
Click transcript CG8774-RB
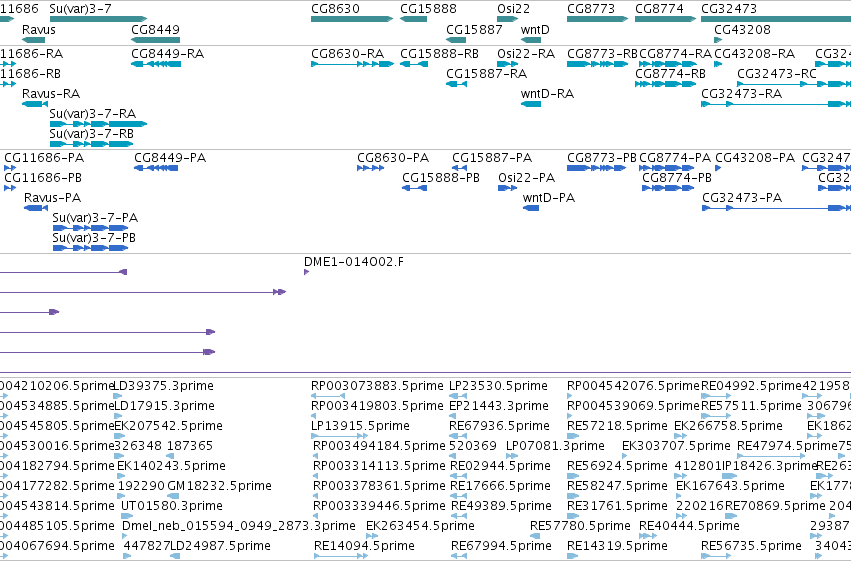tap(670, 74)
